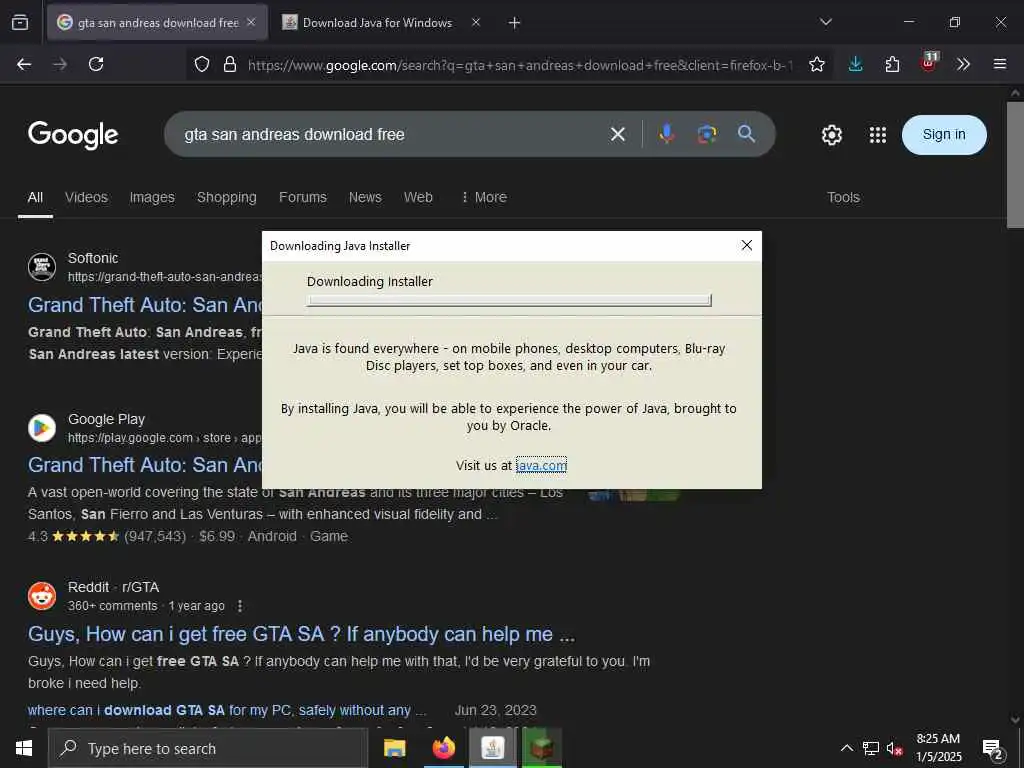Select the Web search filter
The width and height of the screenshot is (1024, 768).
[x=418, y=197]
